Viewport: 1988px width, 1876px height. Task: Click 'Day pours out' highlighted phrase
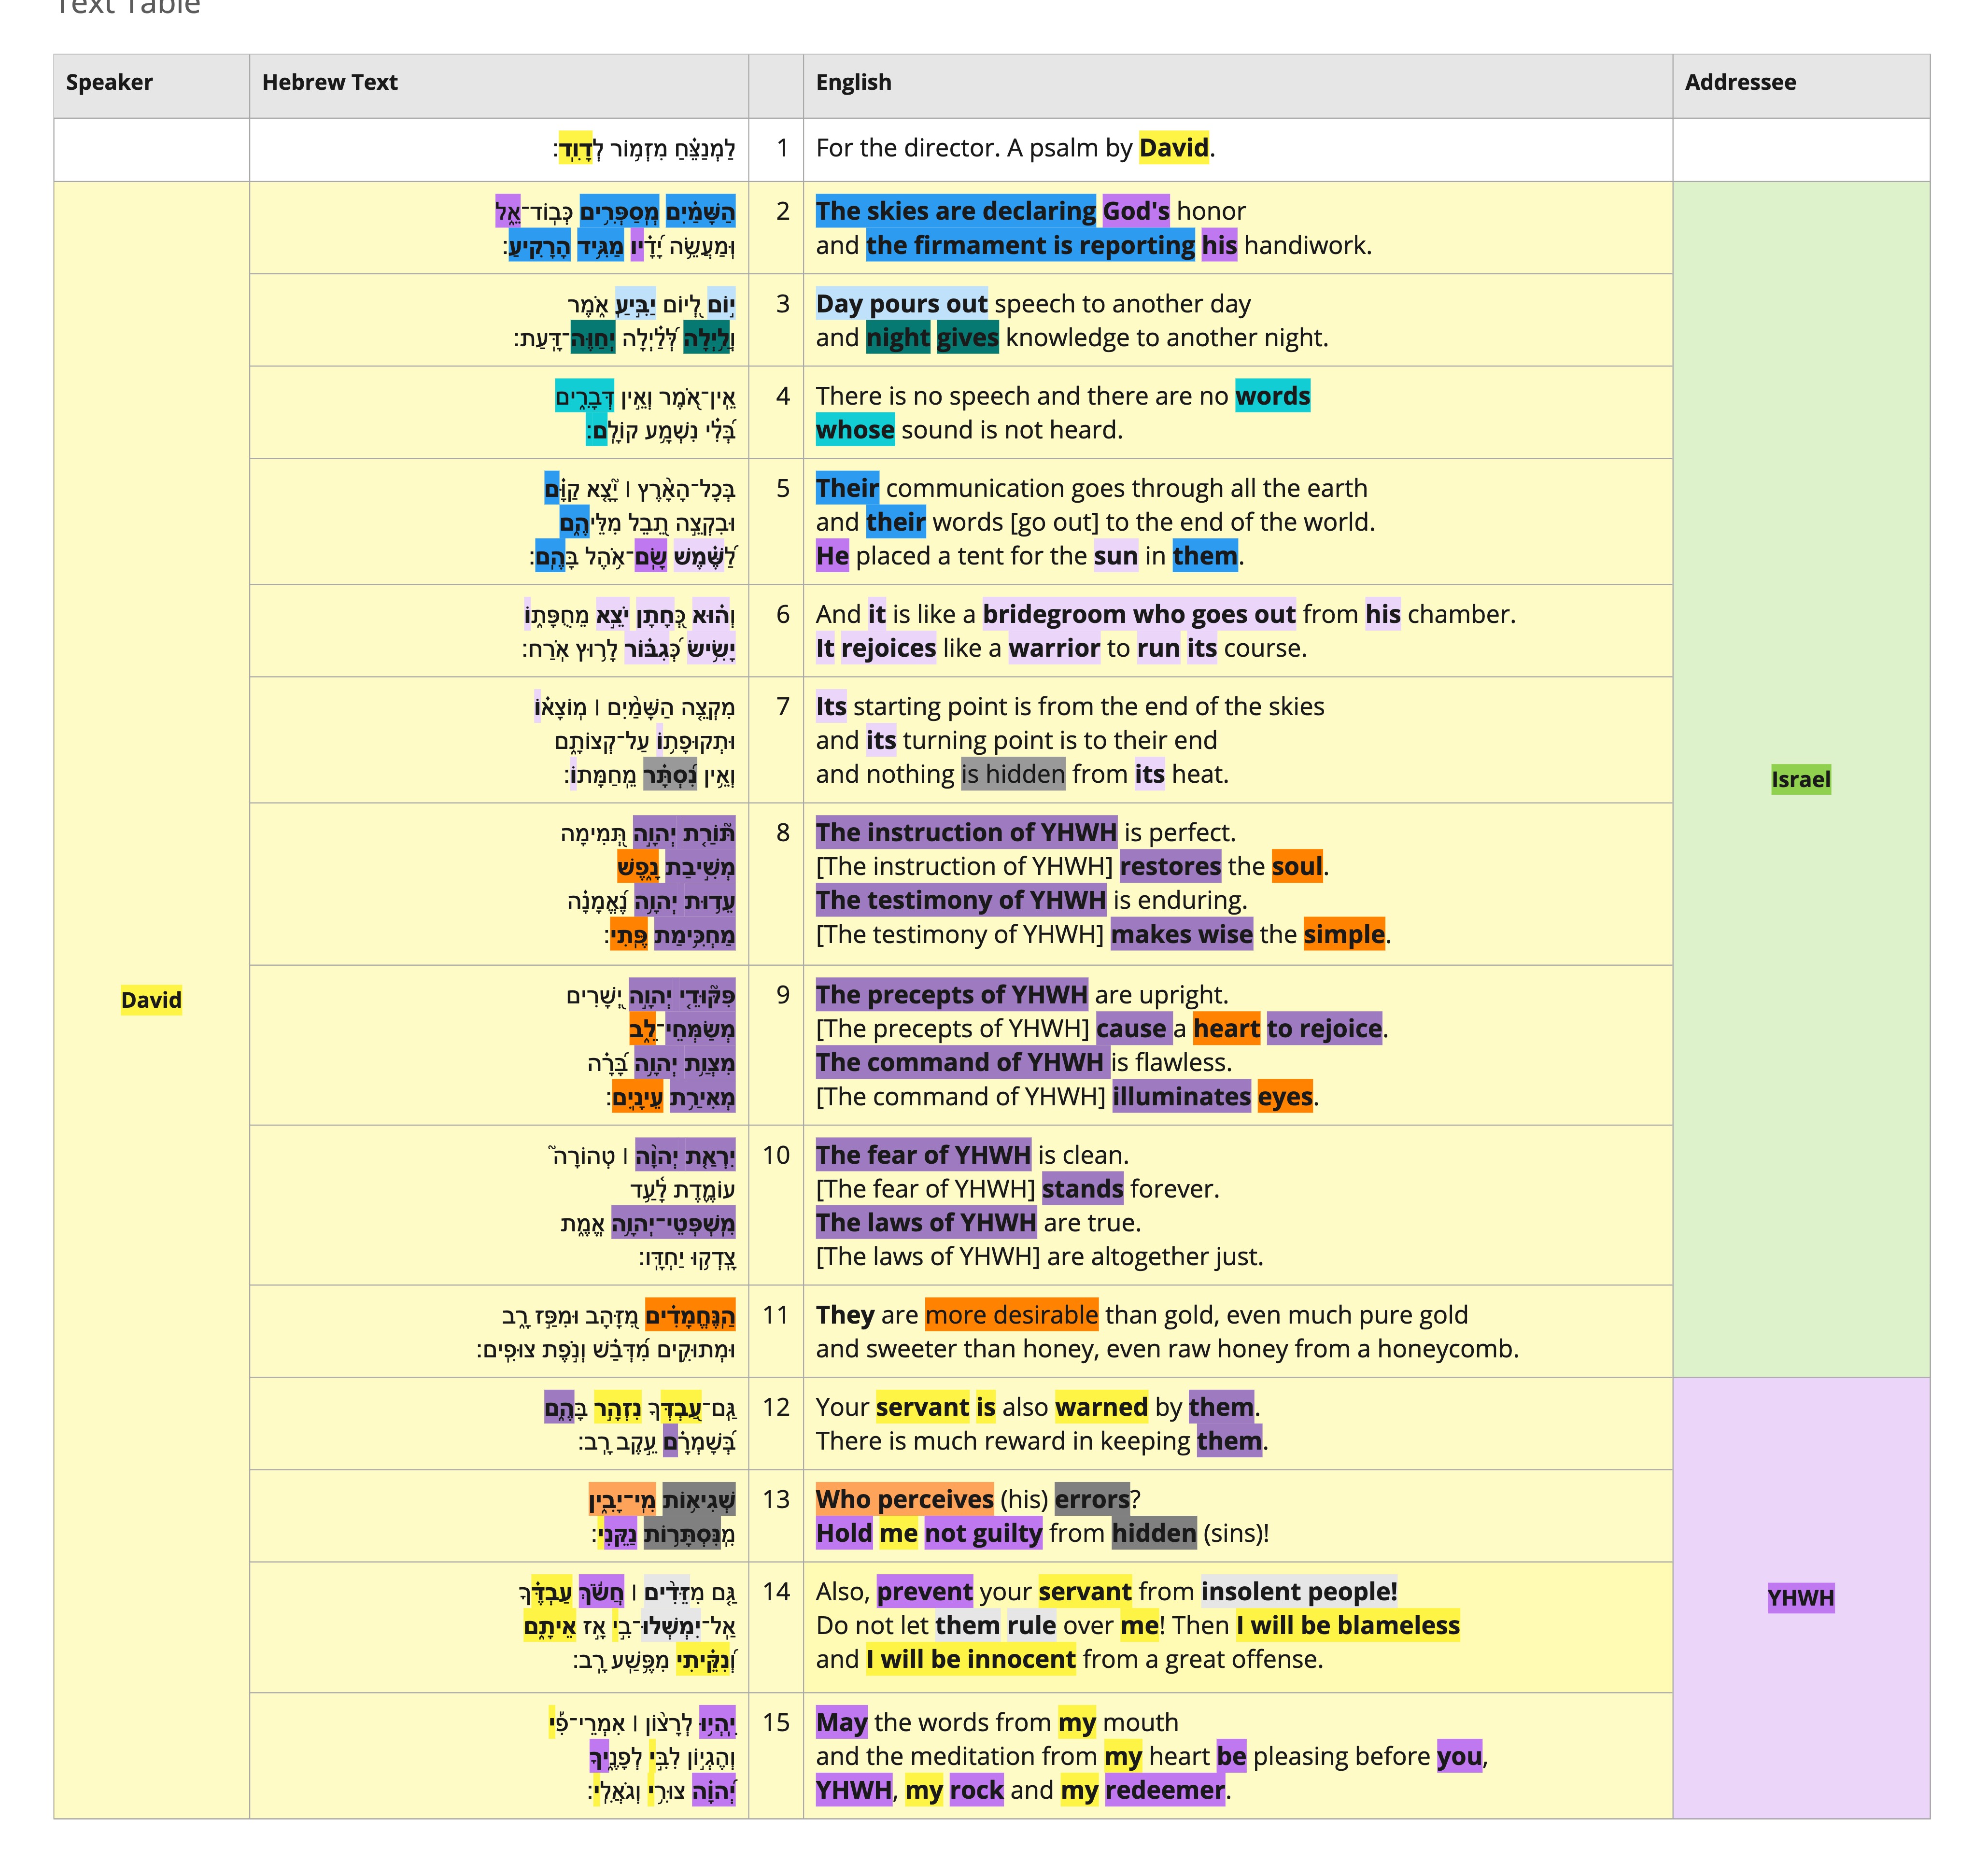(901, 304)
